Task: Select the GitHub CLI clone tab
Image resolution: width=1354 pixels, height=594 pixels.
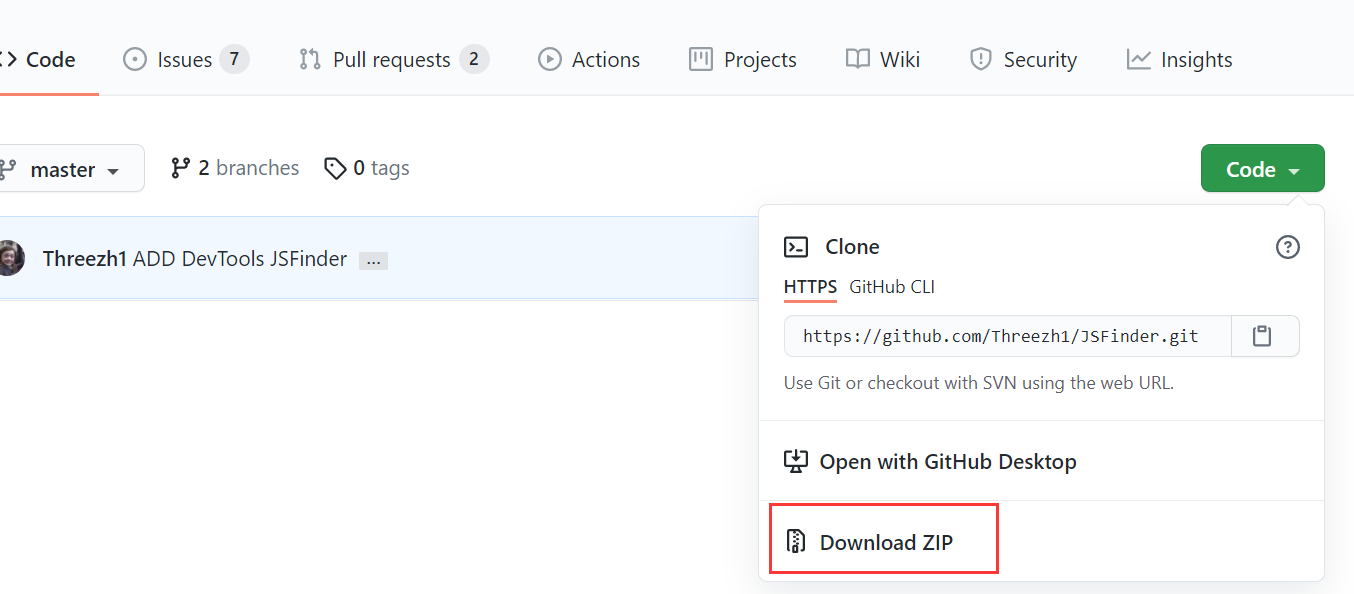Action: pyautogui.click(x=892, y=287)
